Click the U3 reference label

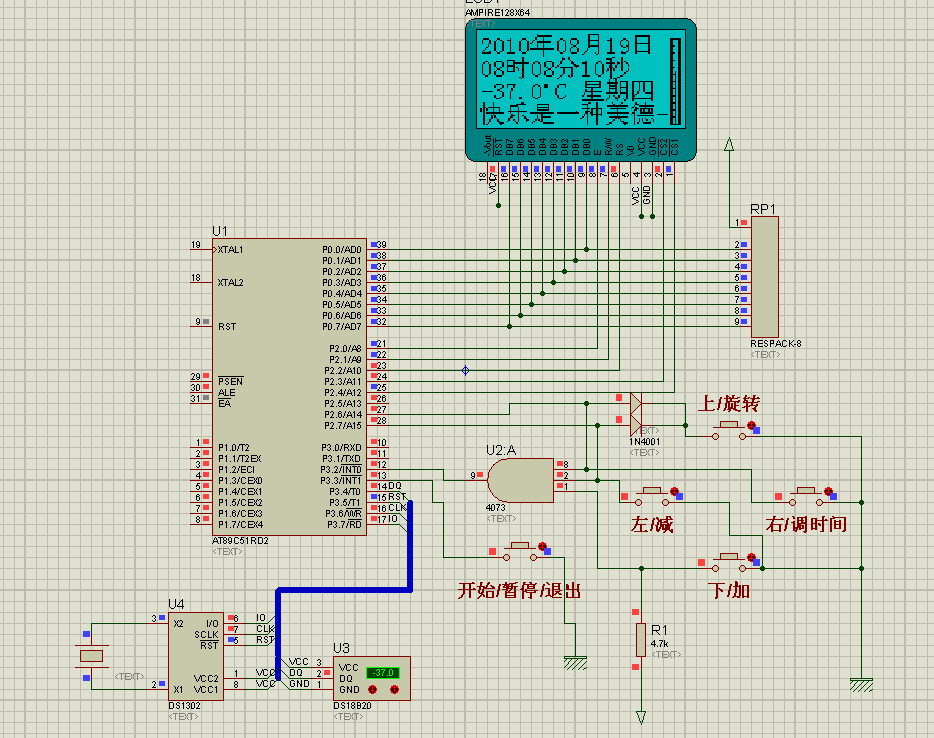[x=341, y=649]
